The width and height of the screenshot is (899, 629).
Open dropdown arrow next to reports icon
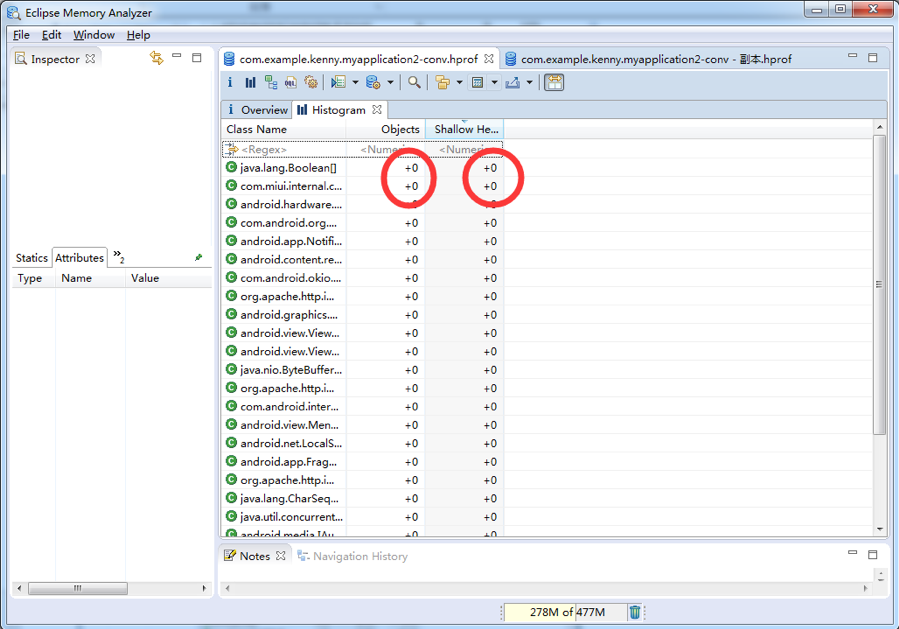pos(355,83)
